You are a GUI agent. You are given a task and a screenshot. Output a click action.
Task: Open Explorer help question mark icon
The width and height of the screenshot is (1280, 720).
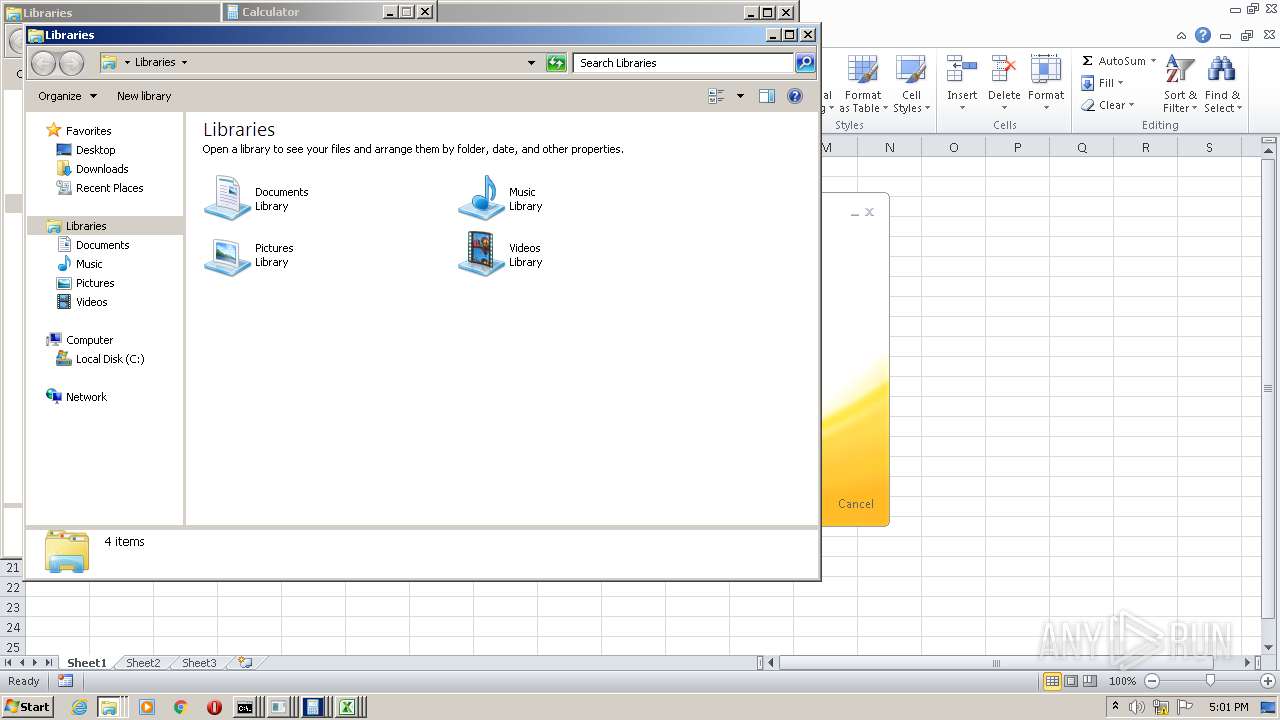795,96
